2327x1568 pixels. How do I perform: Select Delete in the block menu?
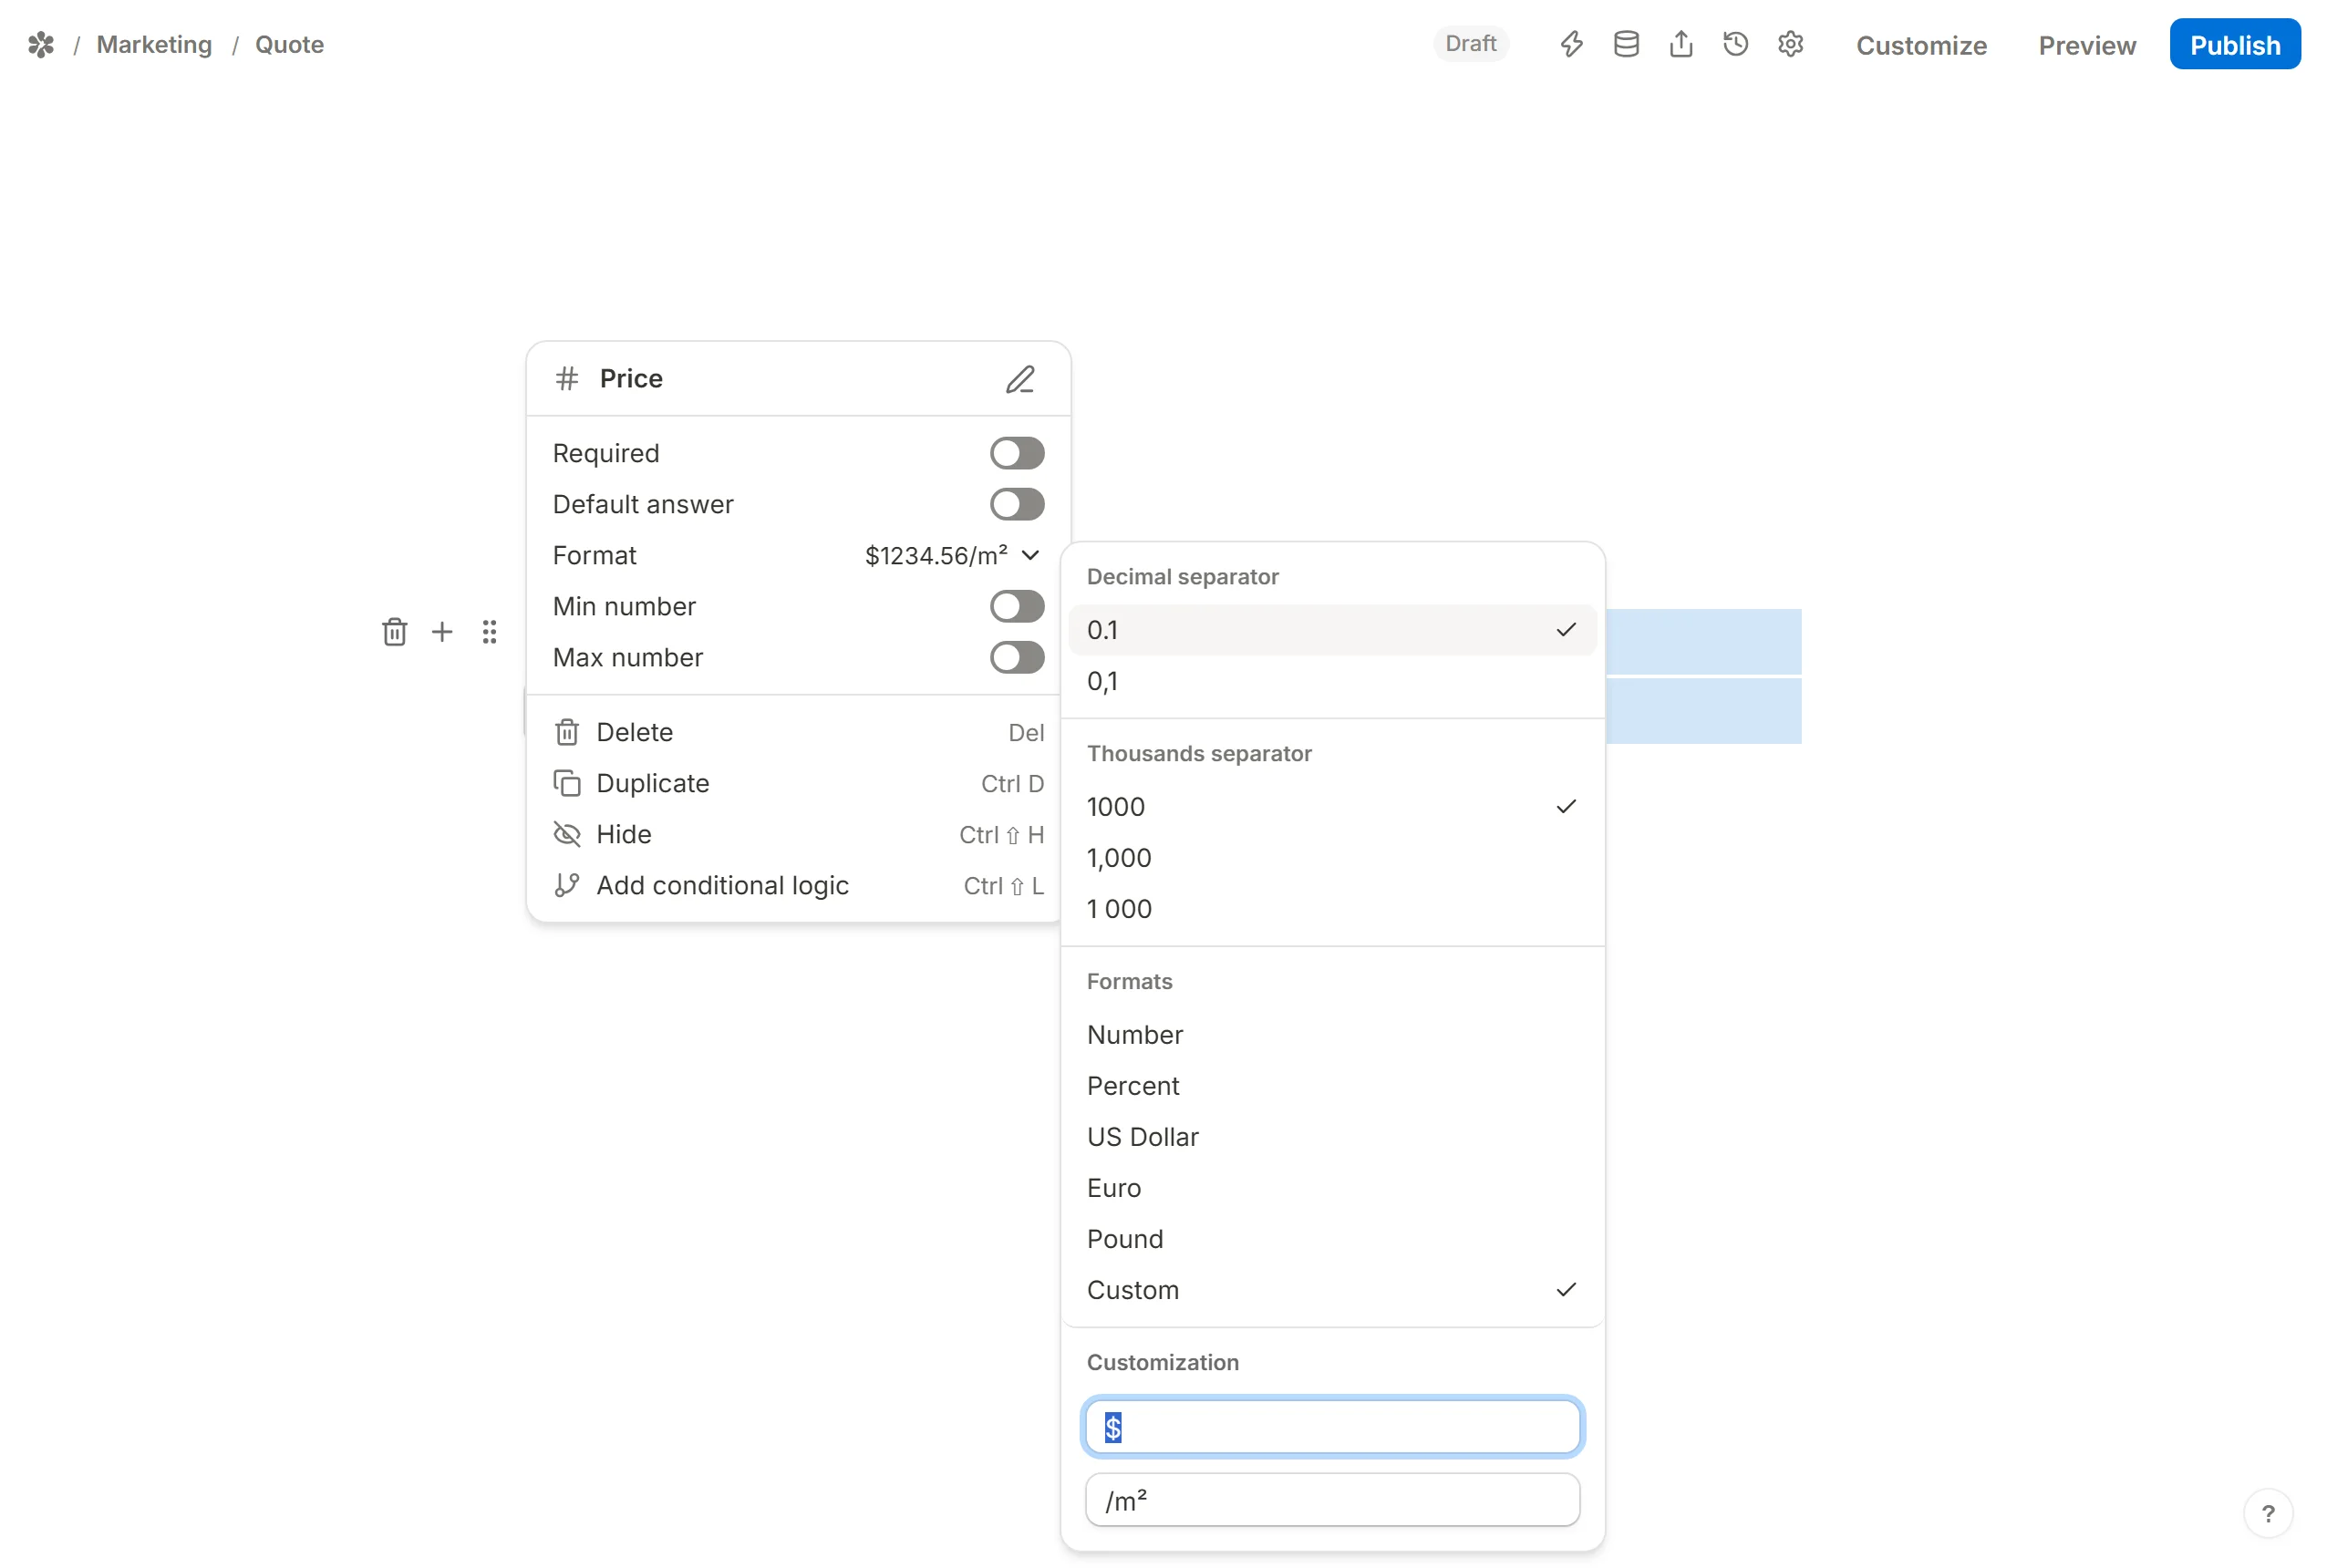coord(797,732)
